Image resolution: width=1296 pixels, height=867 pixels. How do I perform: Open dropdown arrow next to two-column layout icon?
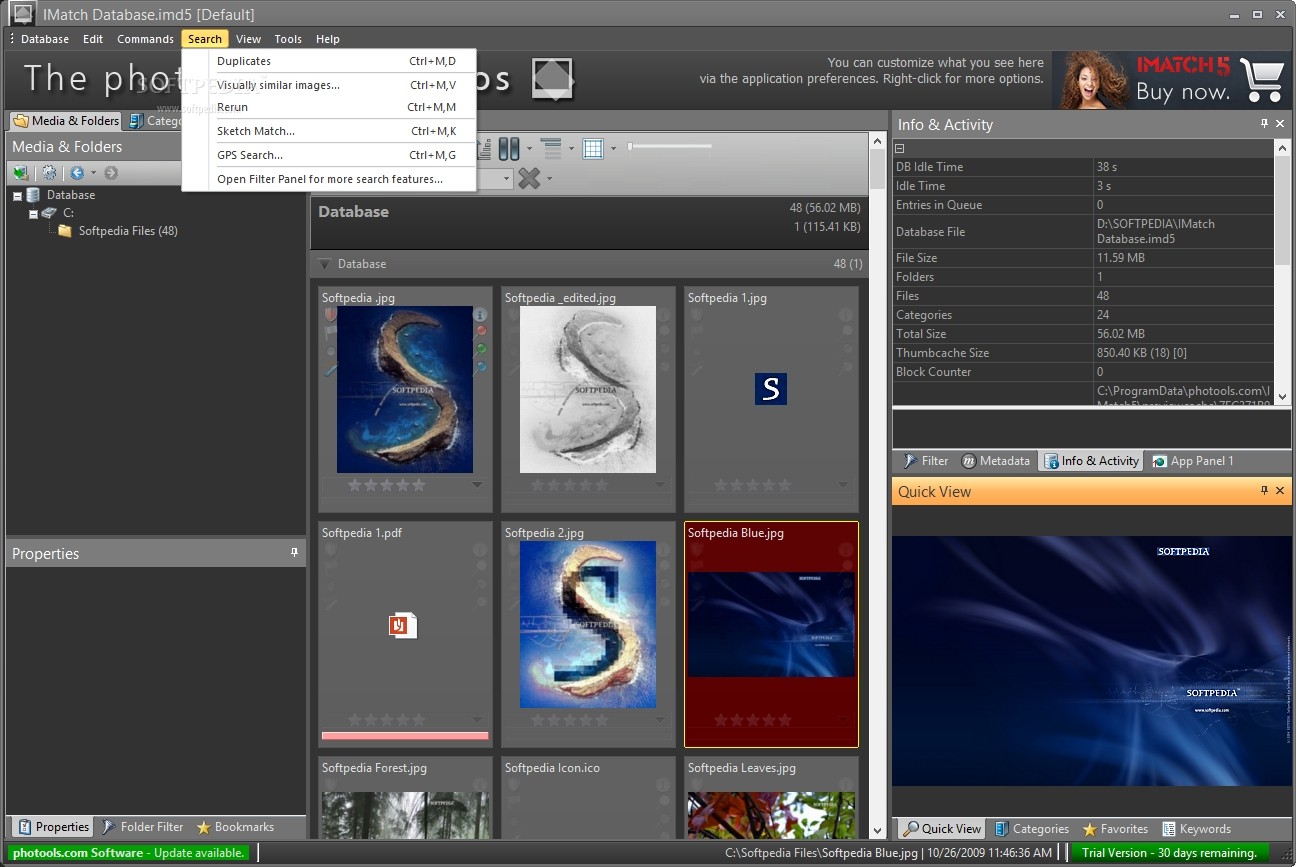tap(530, 150)
